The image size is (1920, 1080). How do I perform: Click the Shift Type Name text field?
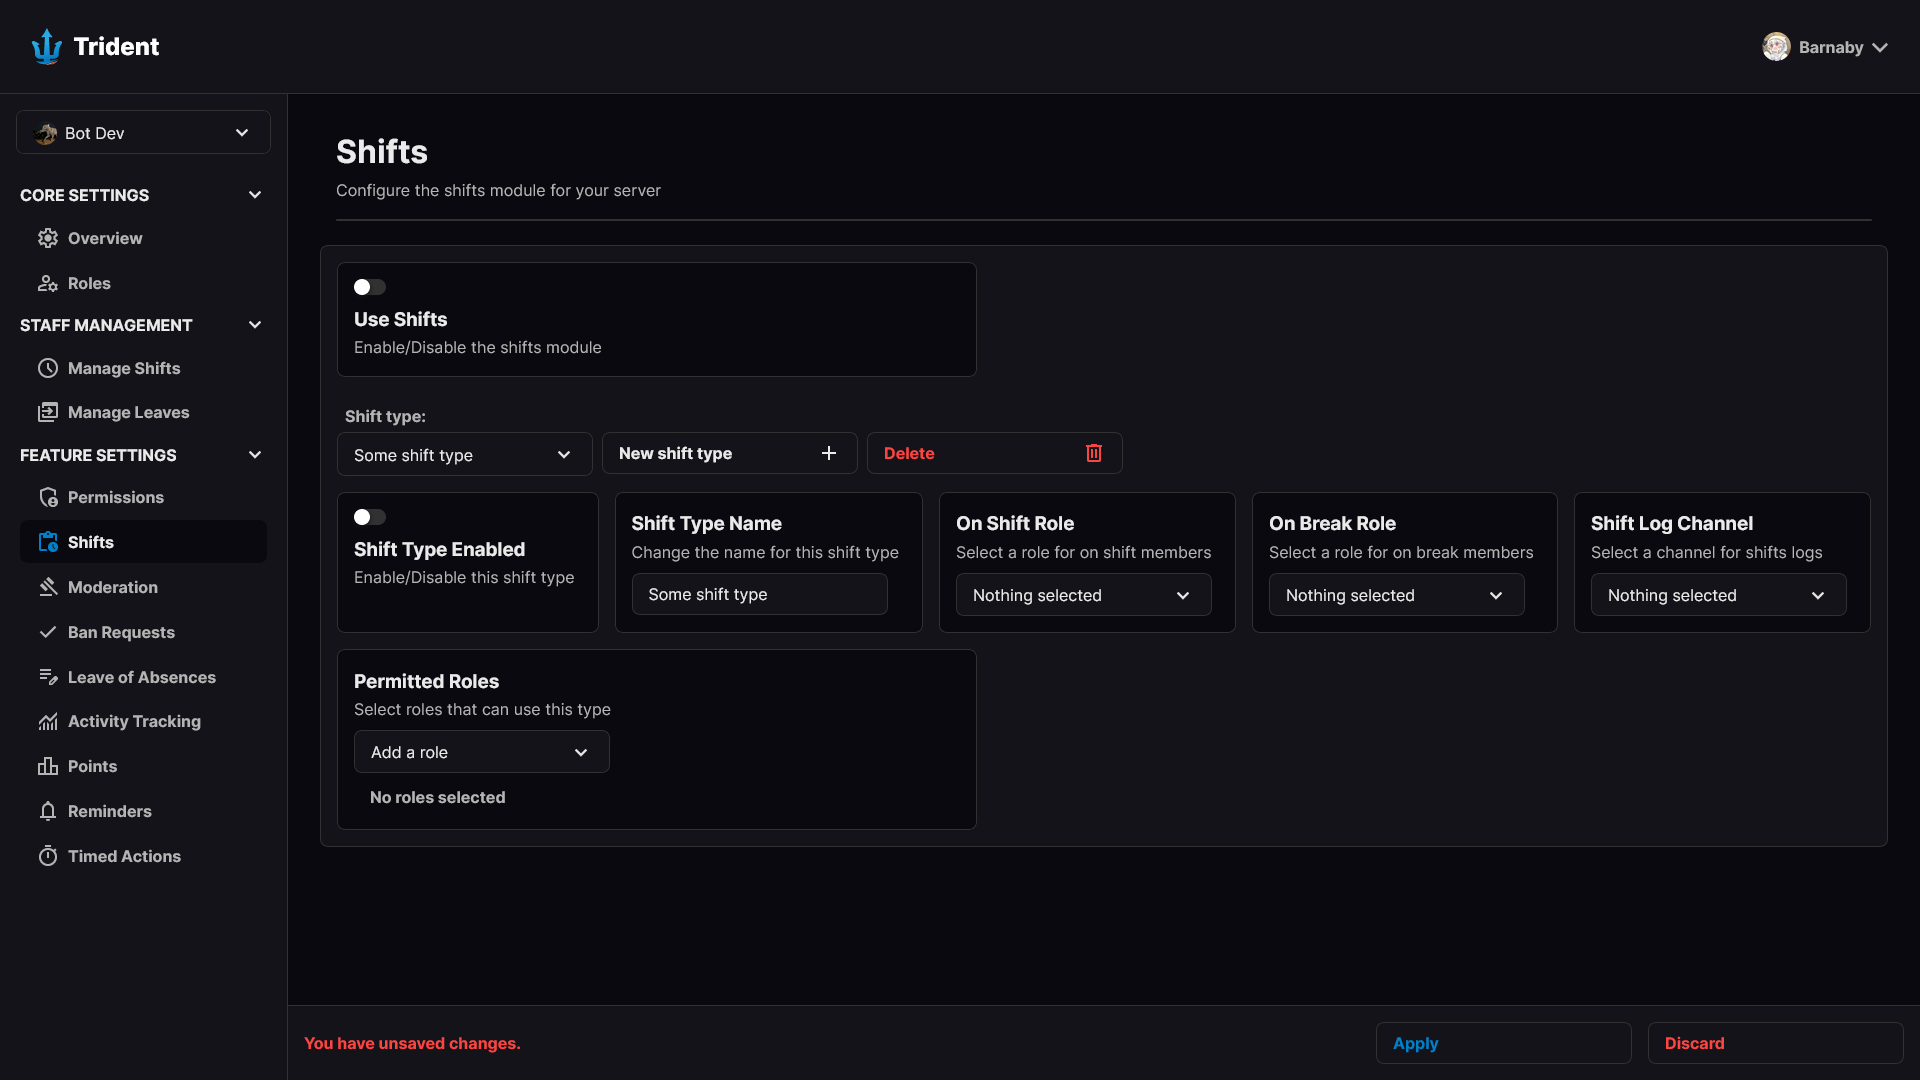(x=759, y=594)
